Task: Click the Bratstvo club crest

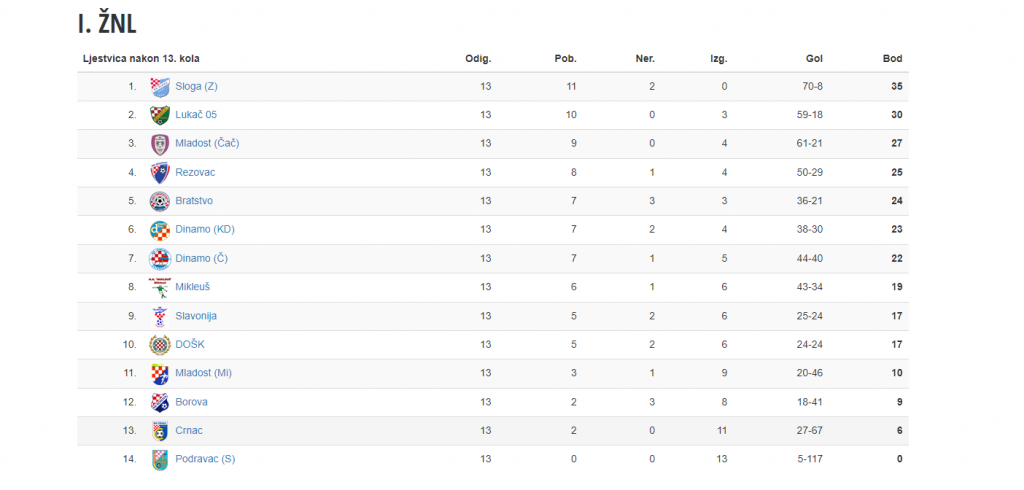Action: [160, 201]
